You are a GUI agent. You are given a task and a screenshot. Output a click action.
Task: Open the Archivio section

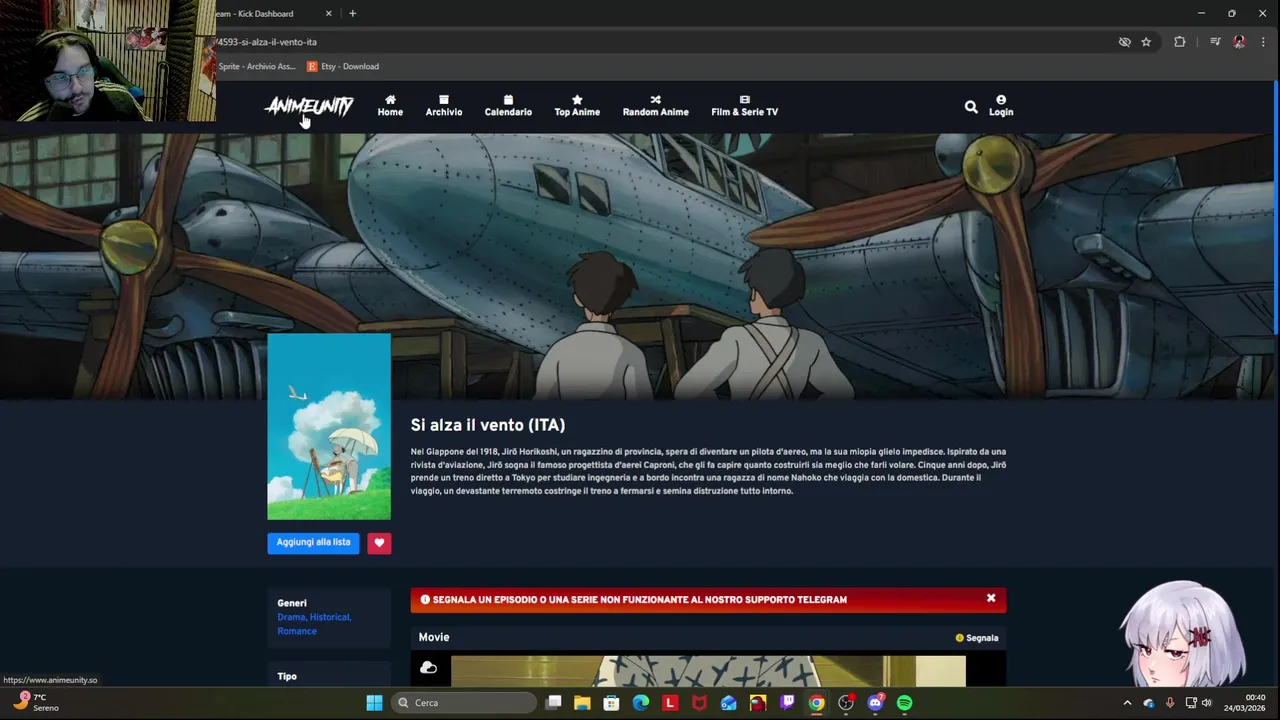(444, 106)
